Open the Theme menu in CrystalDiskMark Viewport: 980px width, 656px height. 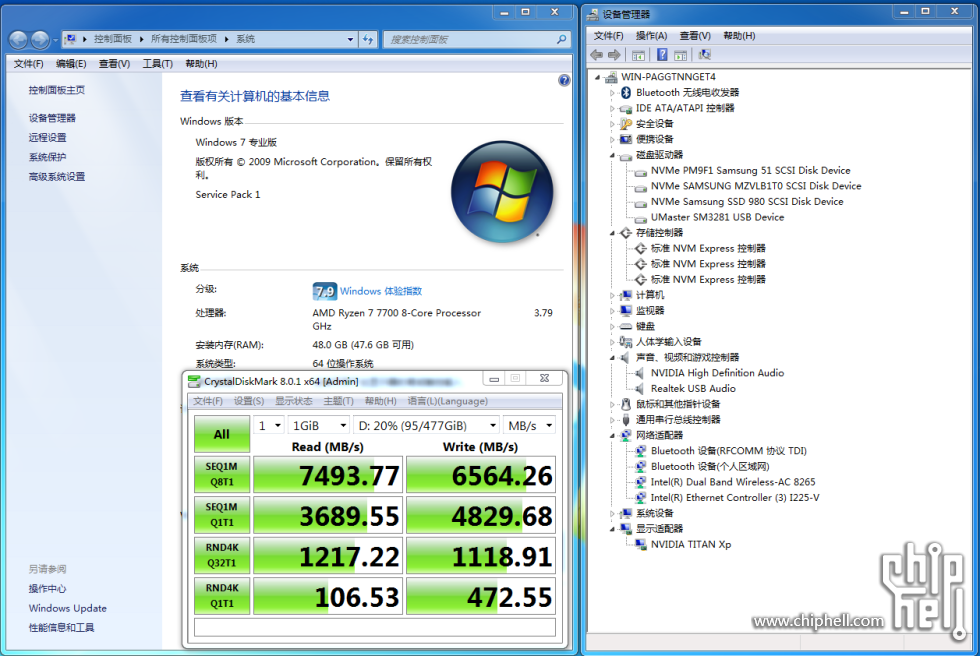coord(339,401)
